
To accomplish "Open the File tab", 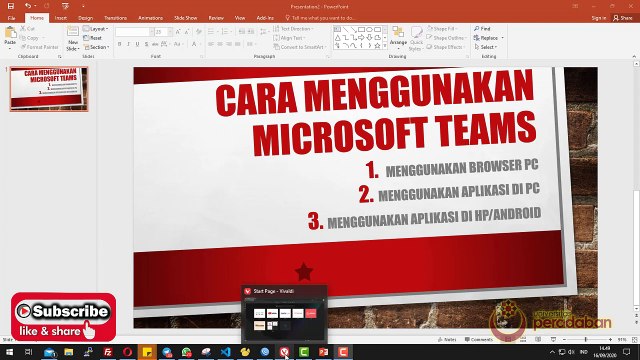I will pyautogui.click(x=11, y=18).
